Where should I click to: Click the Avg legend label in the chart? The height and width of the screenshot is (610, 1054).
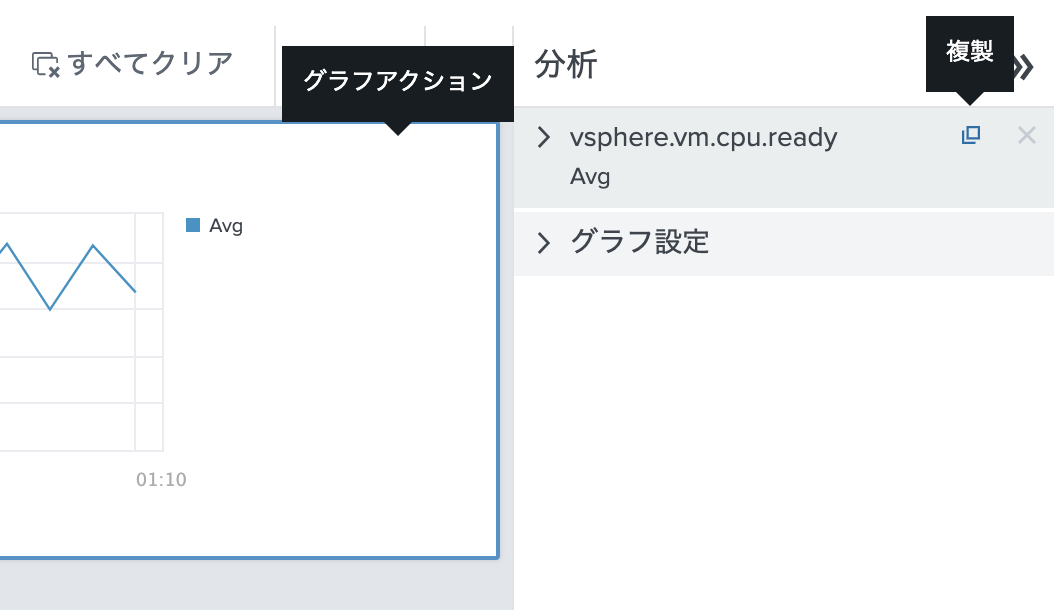pyautogui.click(x=226, y=226)
